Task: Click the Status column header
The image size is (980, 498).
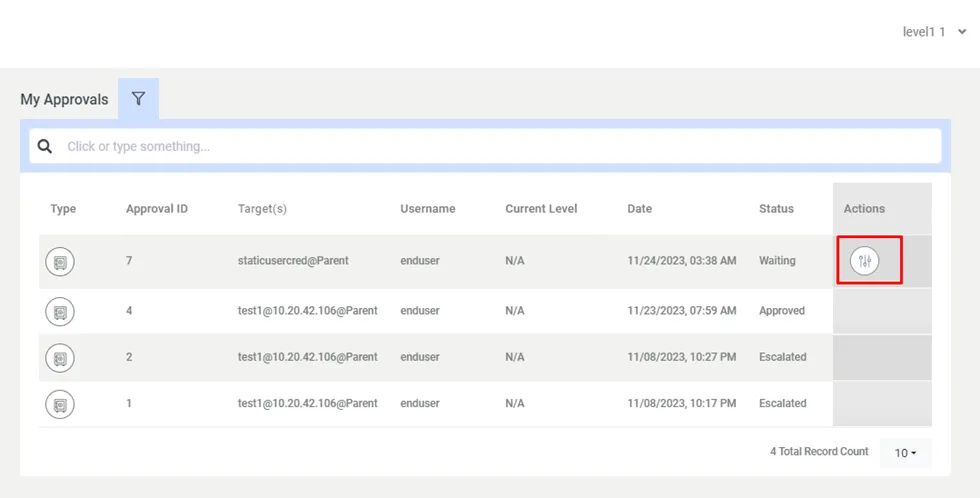Action: pos(776,209)
